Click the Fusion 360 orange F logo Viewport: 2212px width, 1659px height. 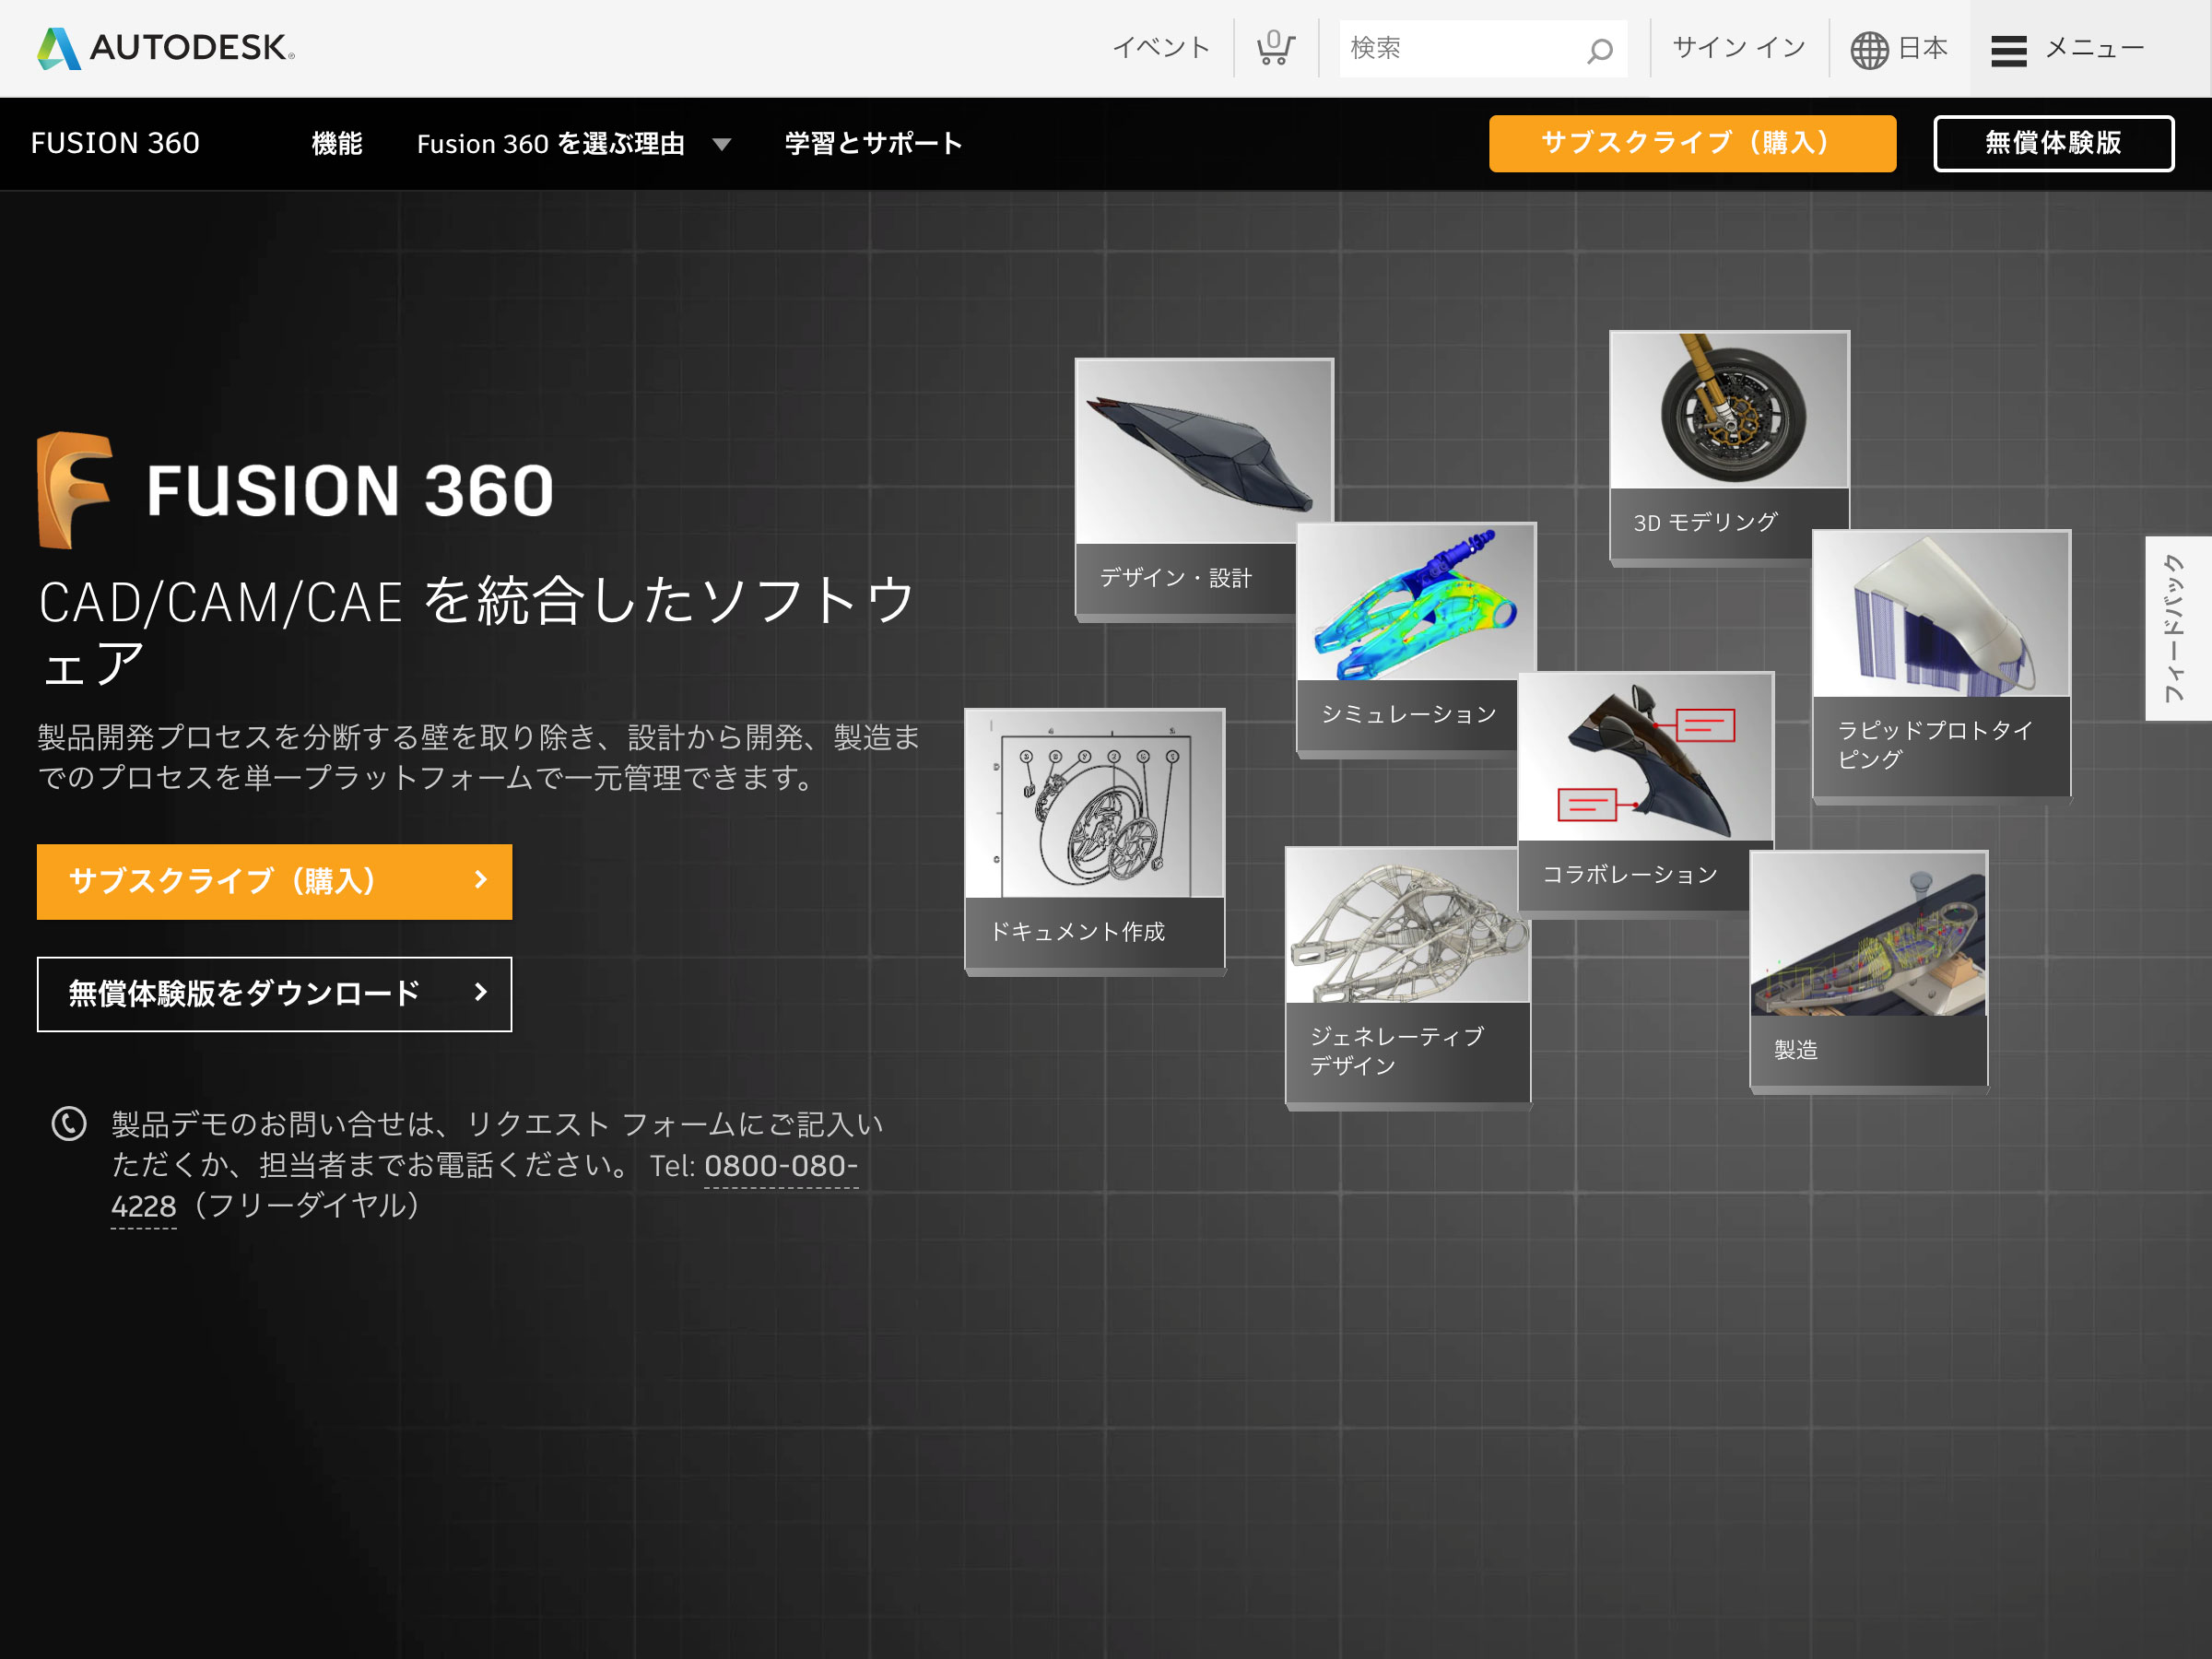pos(74,490)
